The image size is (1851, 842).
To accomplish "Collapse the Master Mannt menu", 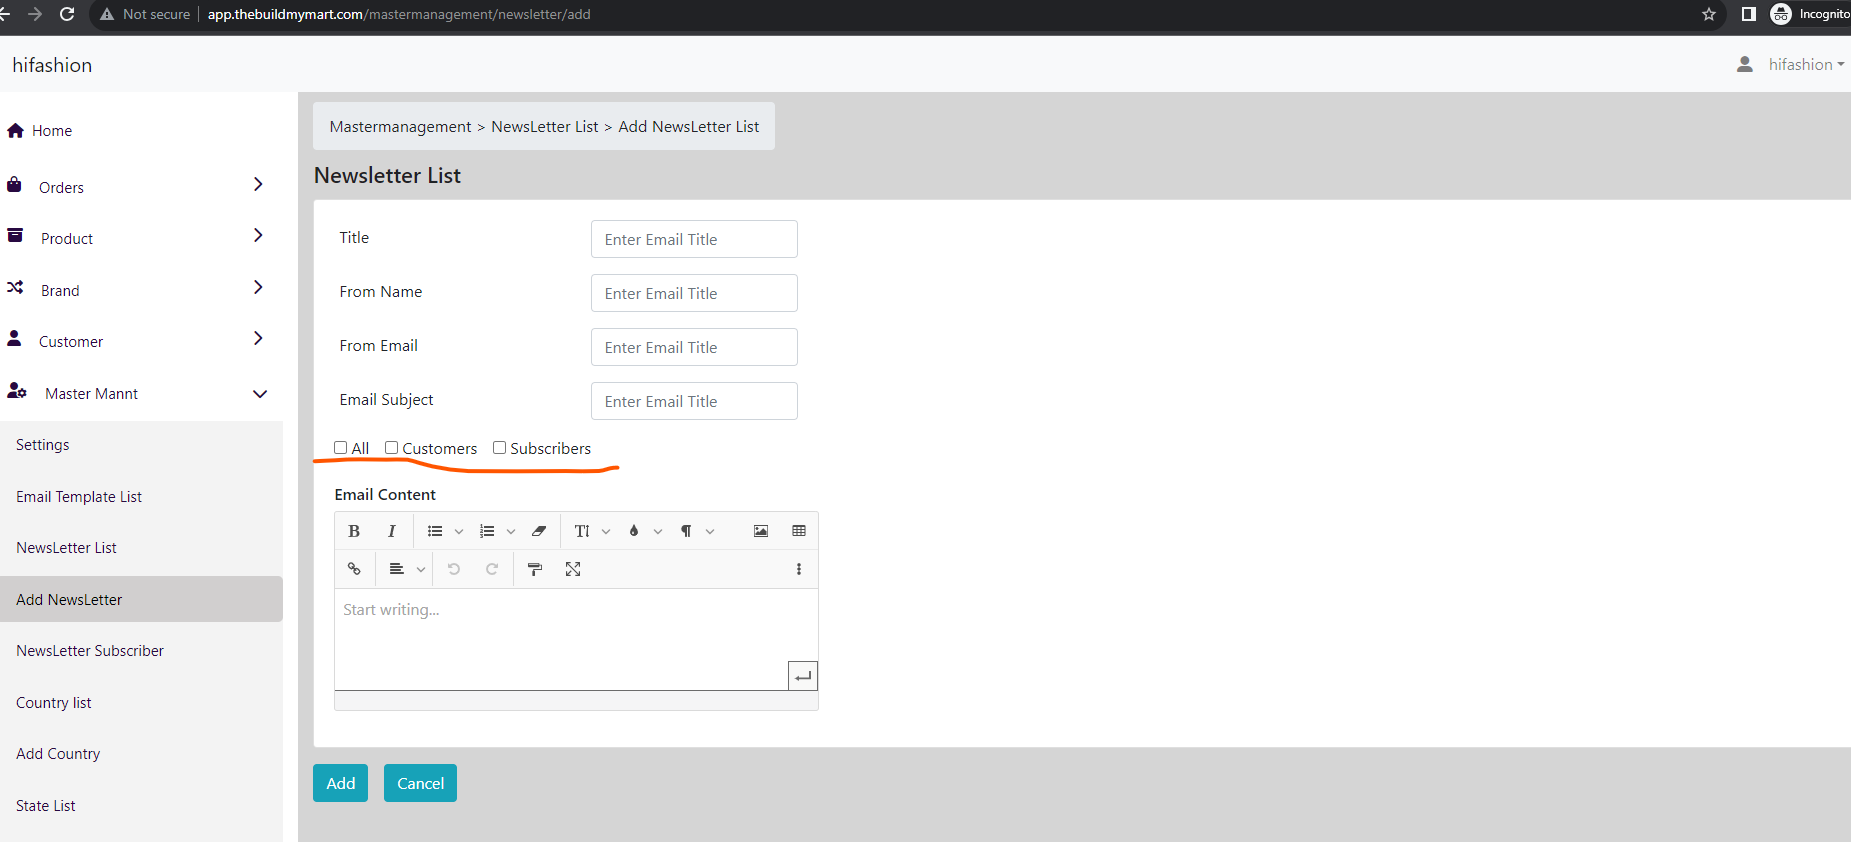I will coord(260,394).
